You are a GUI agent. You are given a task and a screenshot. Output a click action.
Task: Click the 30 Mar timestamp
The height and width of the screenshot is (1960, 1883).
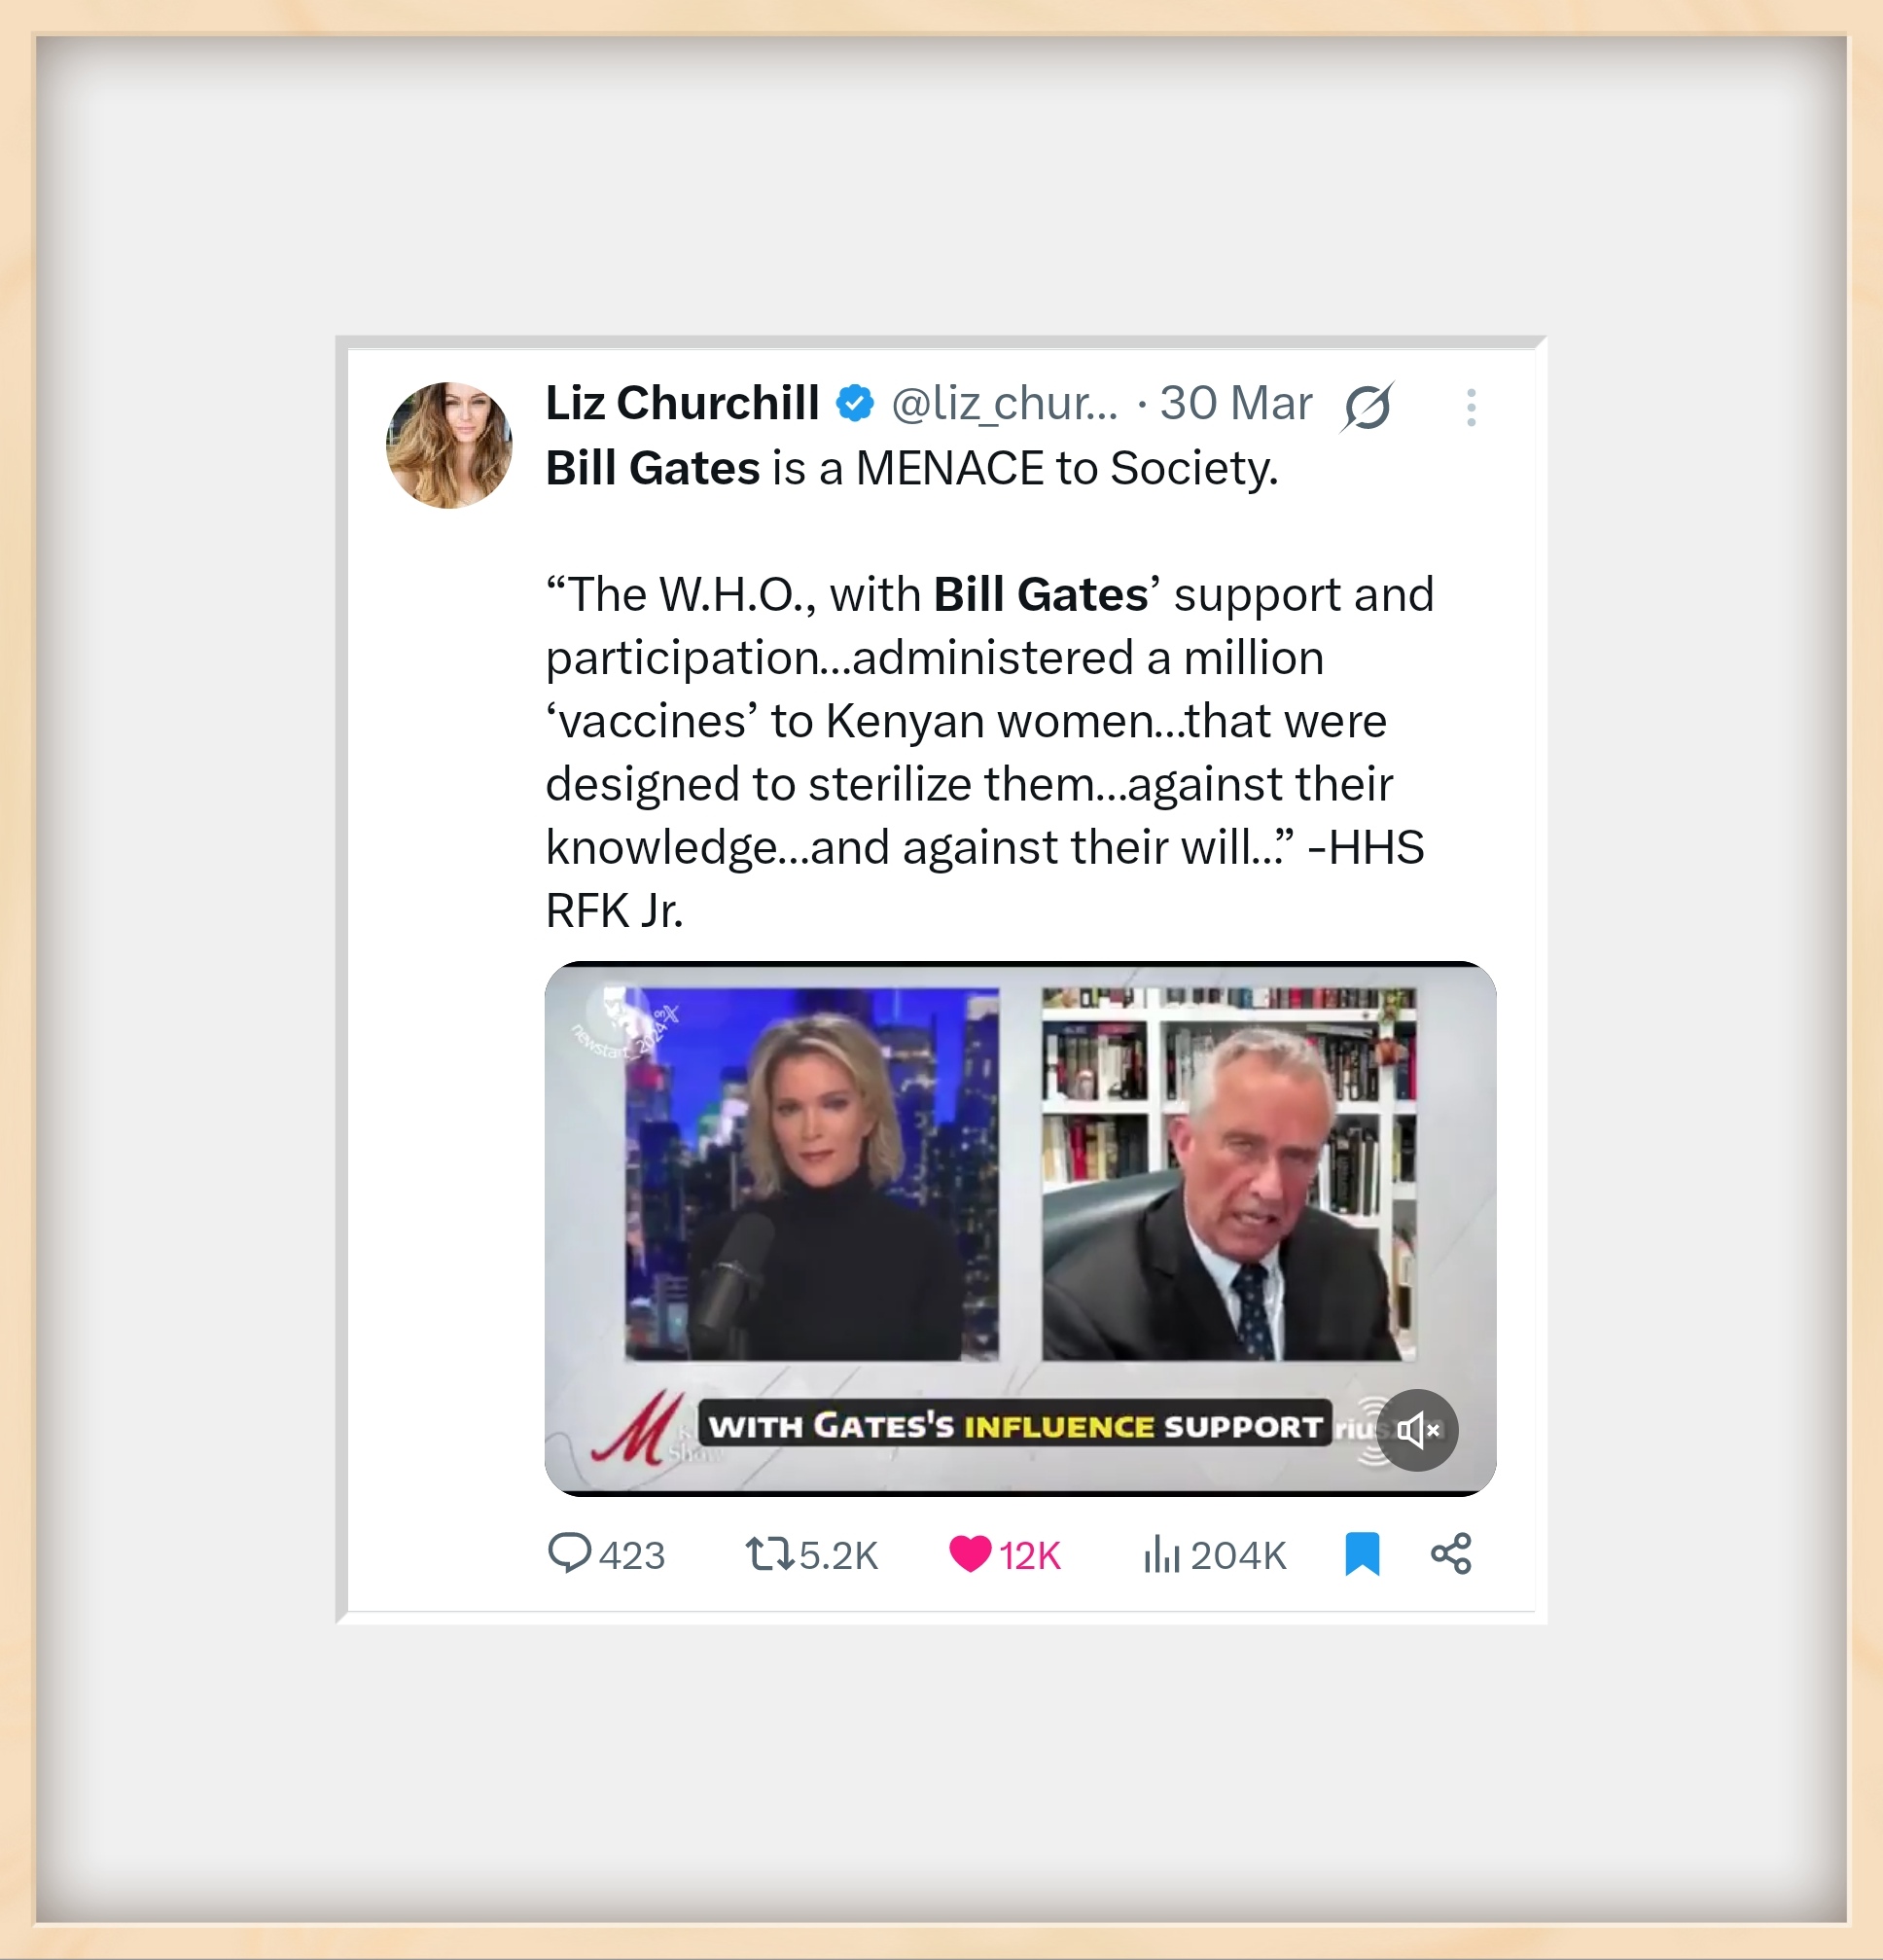[x=1235, y=404]
